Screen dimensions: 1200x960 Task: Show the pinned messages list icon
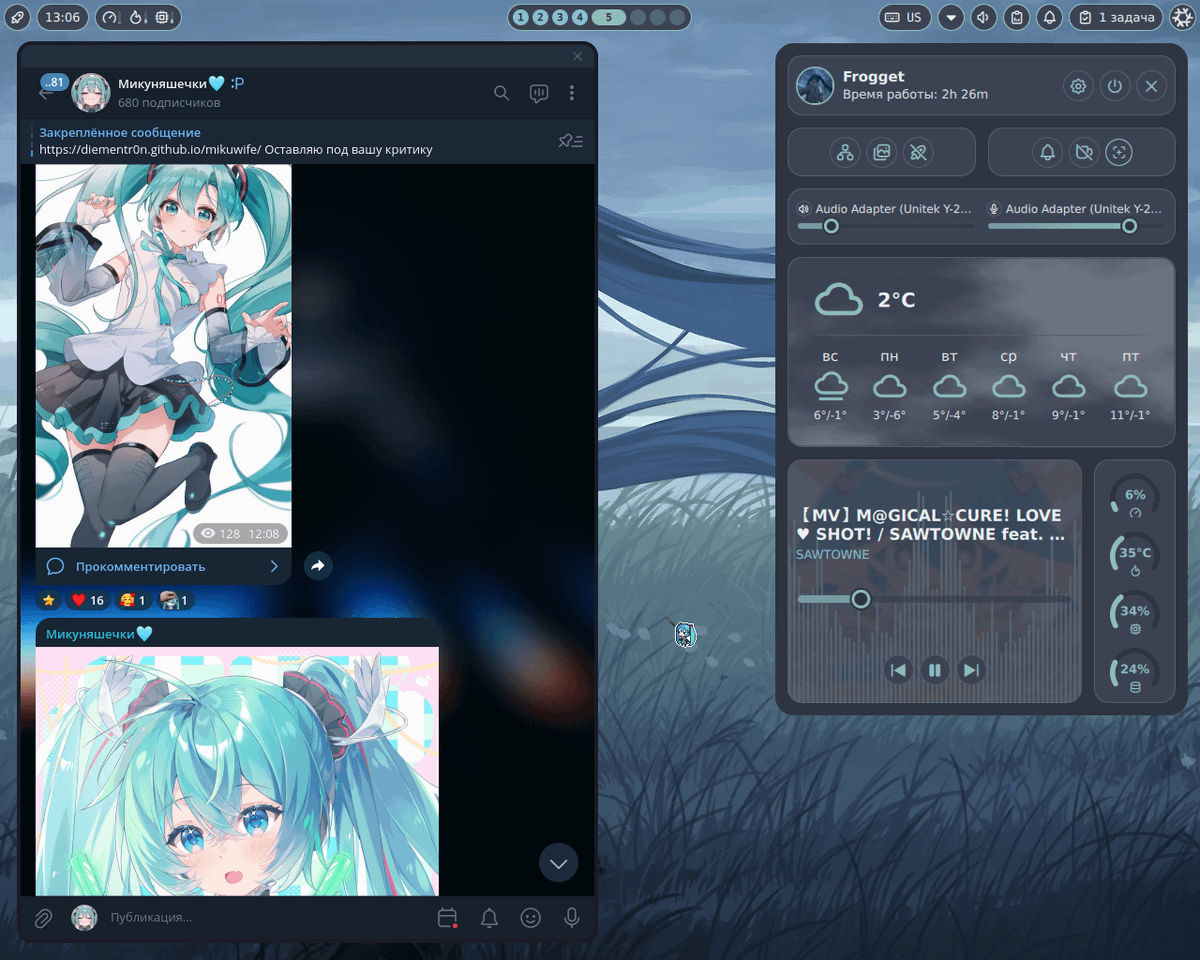(571, 141)
